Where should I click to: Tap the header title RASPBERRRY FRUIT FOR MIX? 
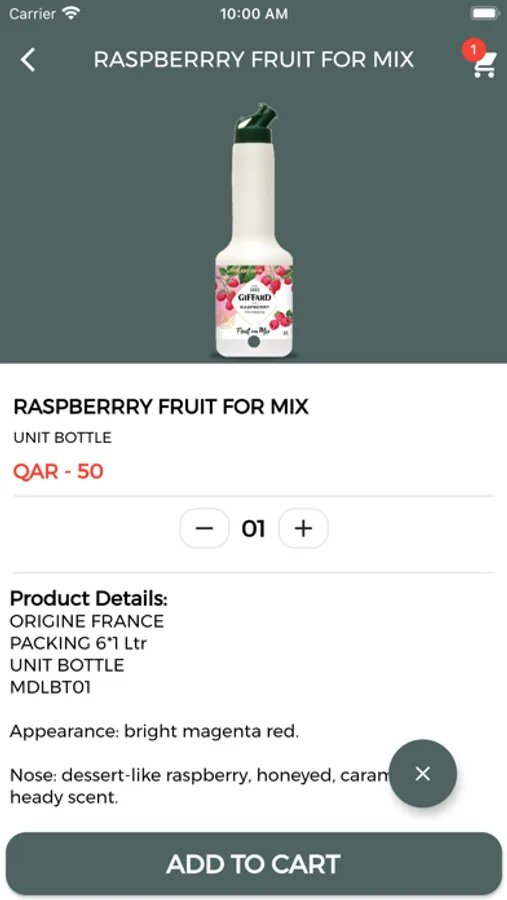click(x=254, y=60)
